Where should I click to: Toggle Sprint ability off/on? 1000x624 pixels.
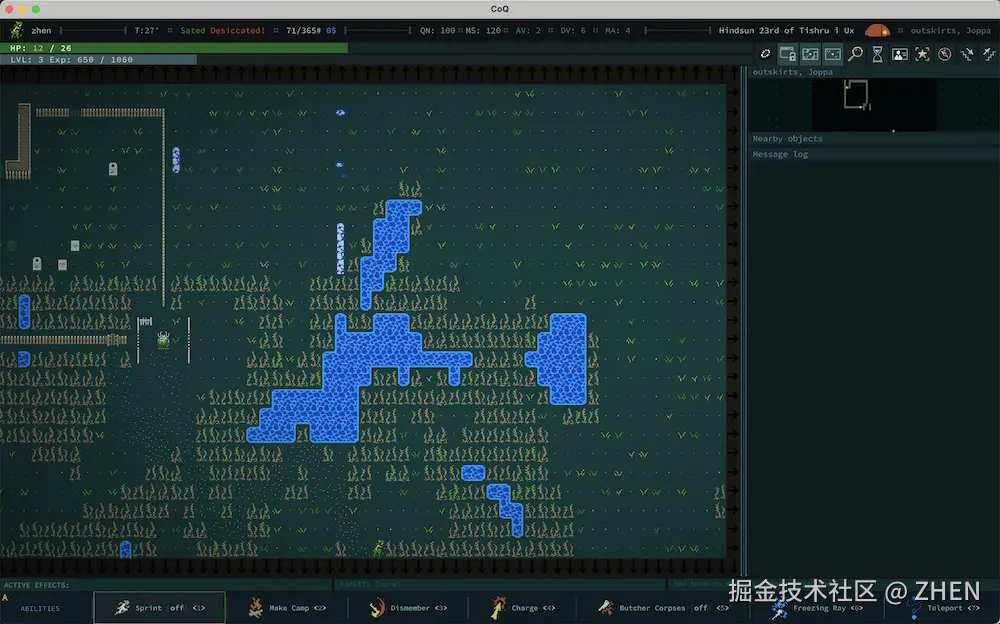pos(159,607)
